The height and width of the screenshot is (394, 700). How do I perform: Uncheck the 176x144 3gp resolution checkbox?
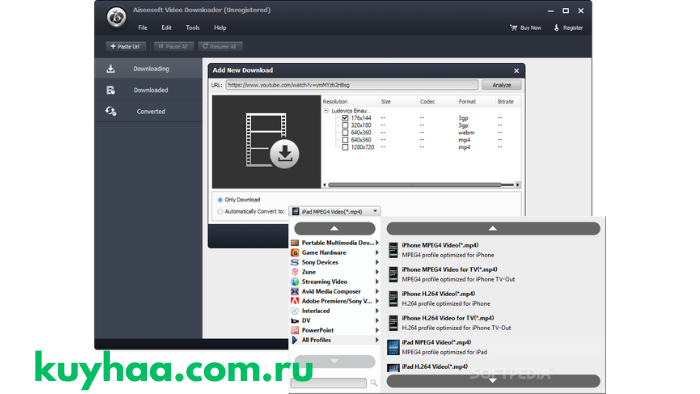point(345,118)
